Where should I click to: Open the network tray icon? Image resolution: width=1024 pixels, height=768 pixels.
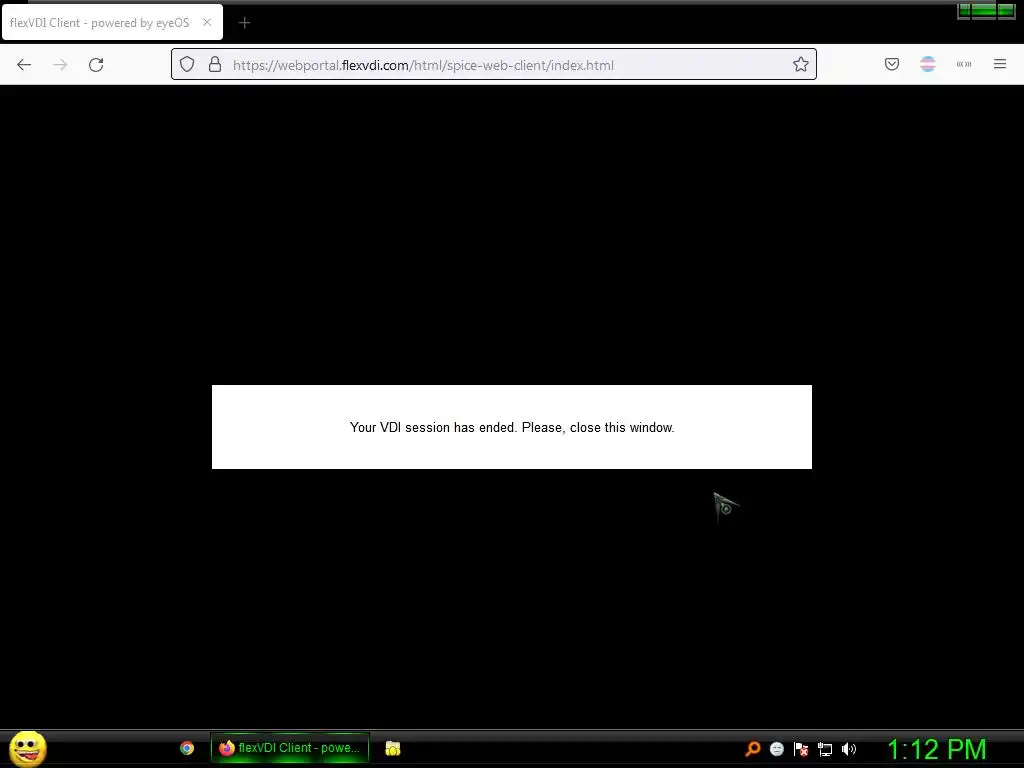click(825, 749)
